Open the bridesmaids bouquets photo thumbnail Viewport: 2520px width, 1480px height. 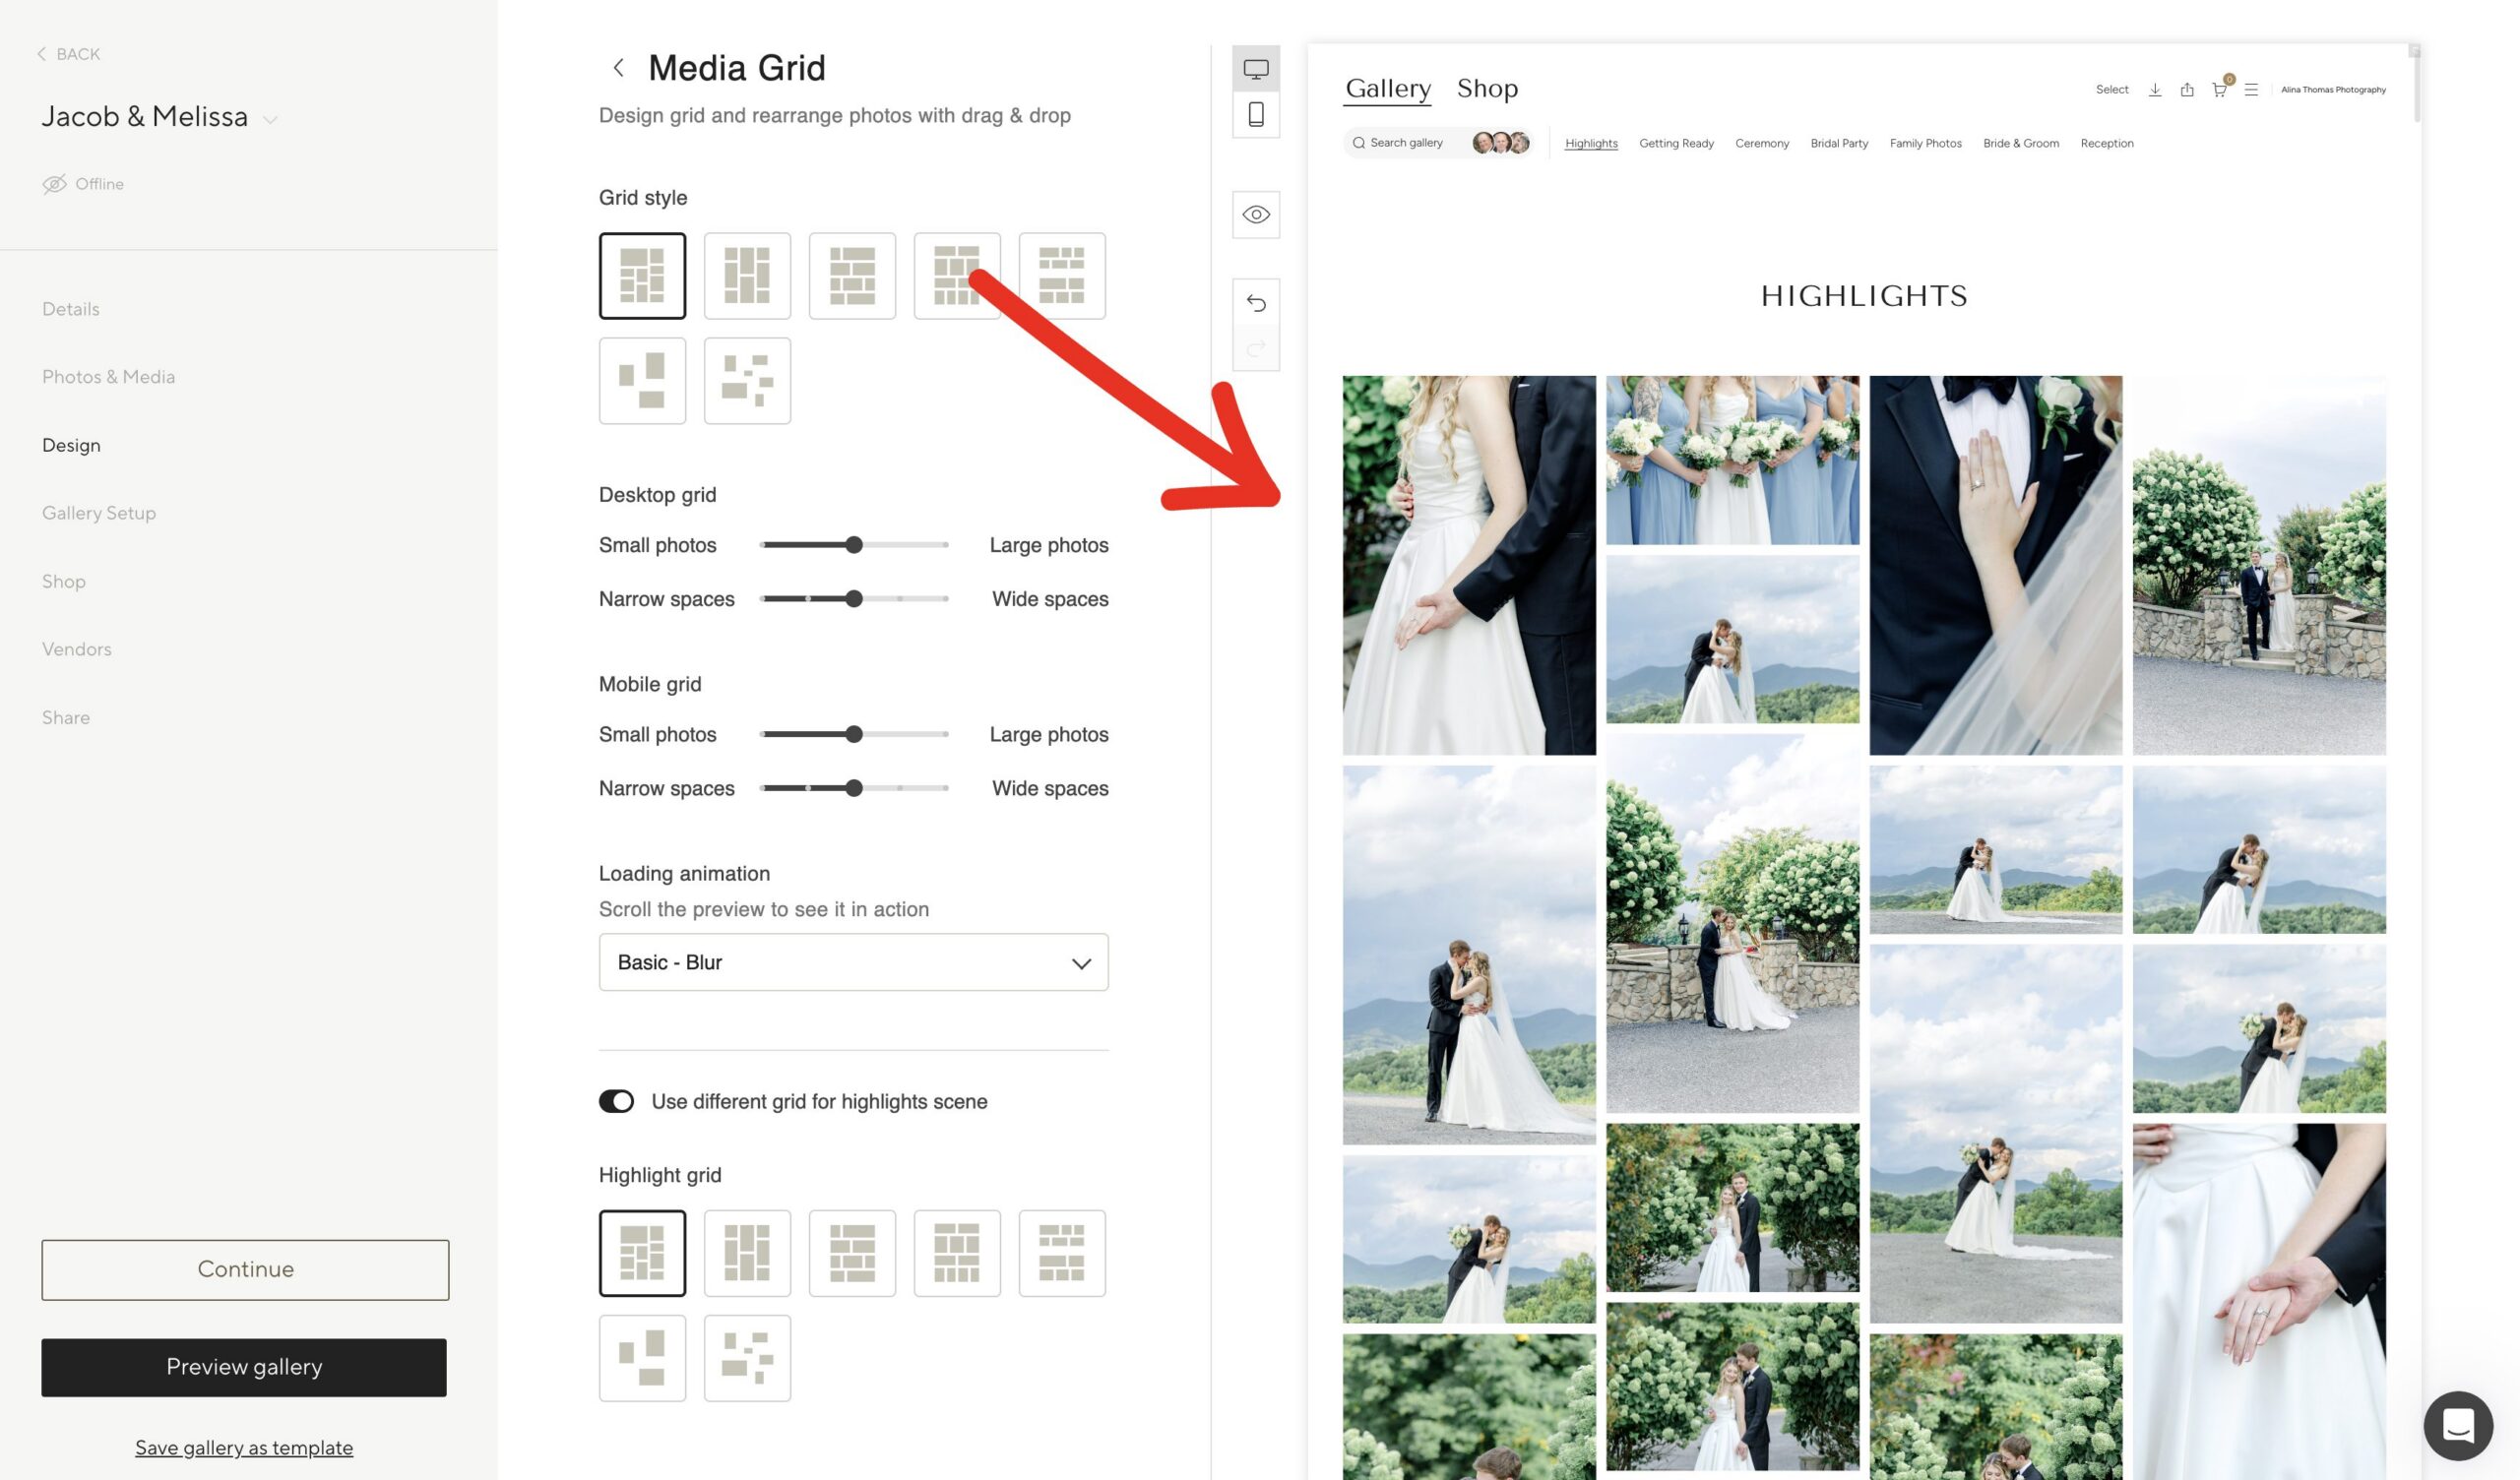pyautogui.click(x=1732, y=460)
